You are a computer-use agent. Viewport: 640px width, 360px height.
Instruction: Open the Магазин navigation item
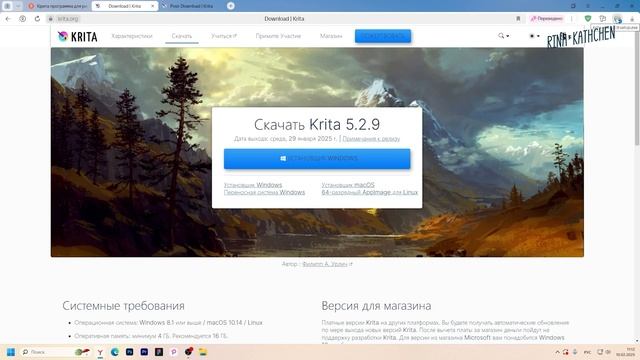[331, 36]
